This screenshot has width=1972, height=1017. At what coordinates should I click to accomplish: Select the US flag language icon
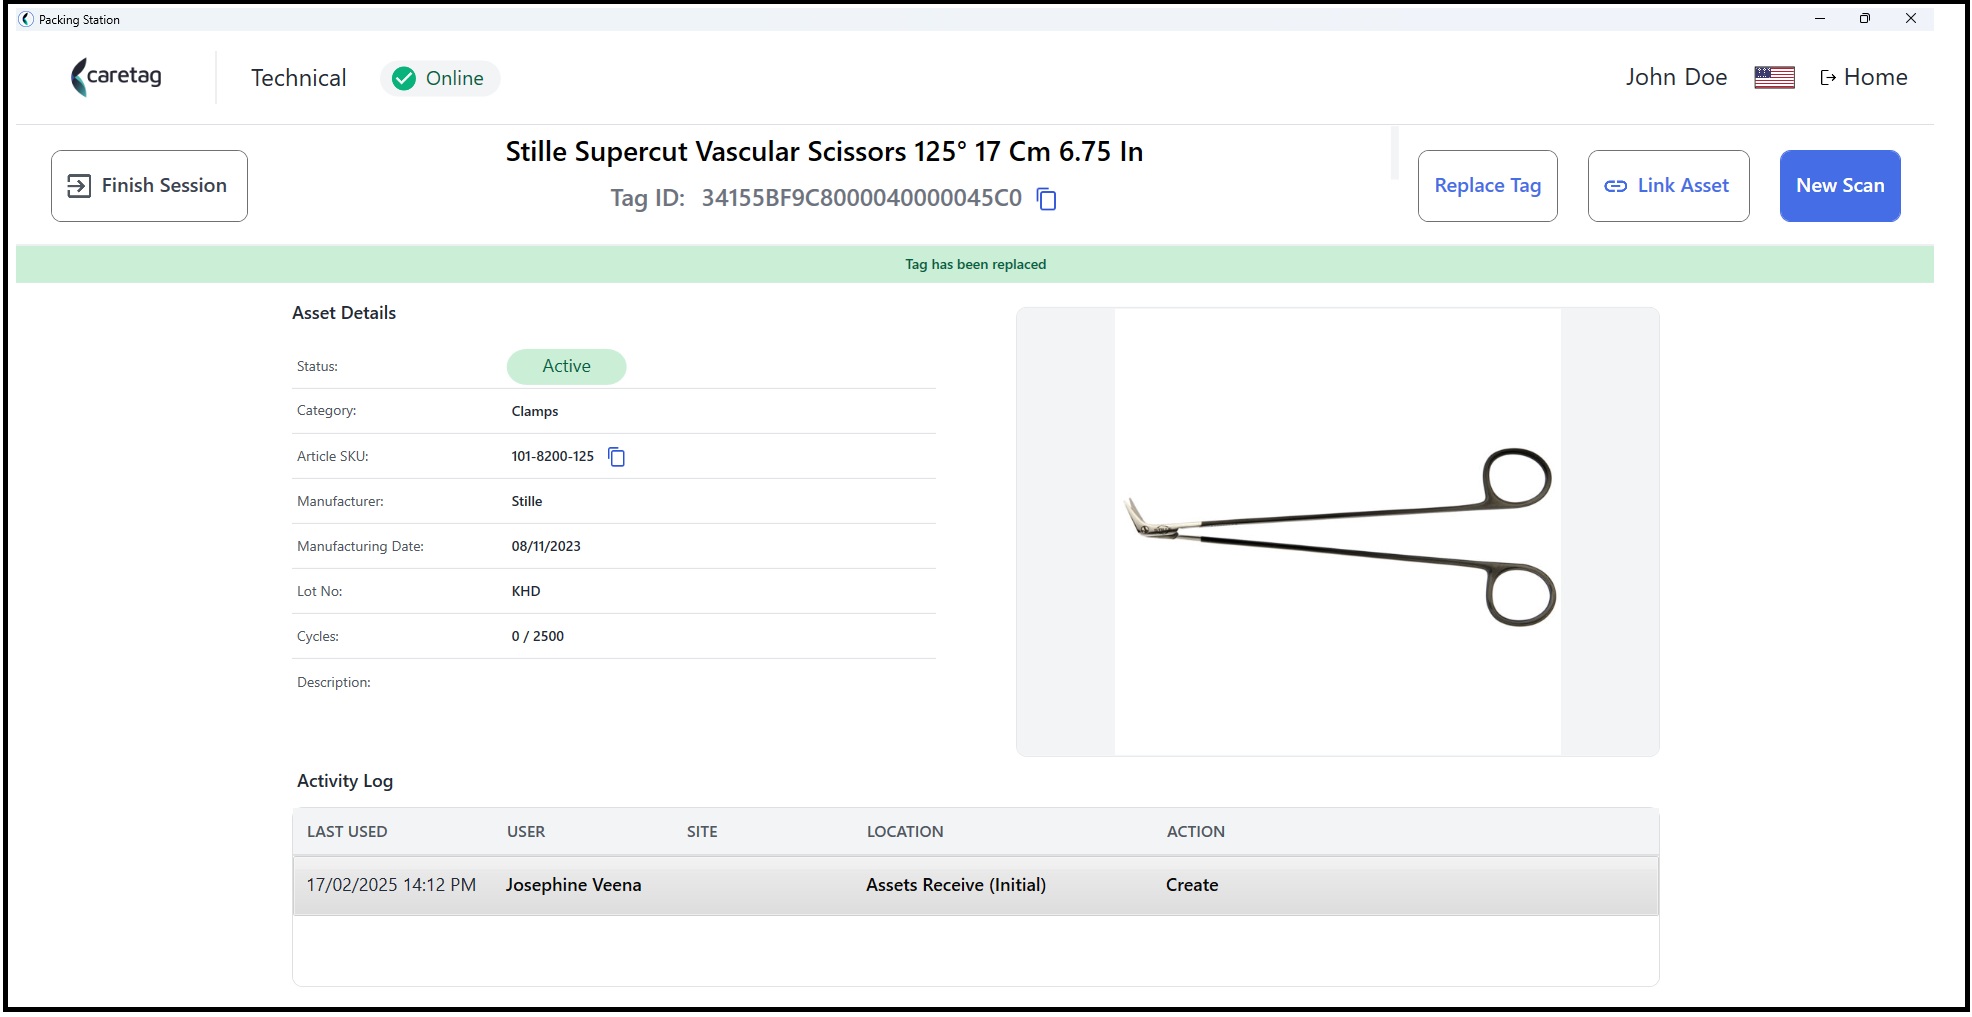1774,77
